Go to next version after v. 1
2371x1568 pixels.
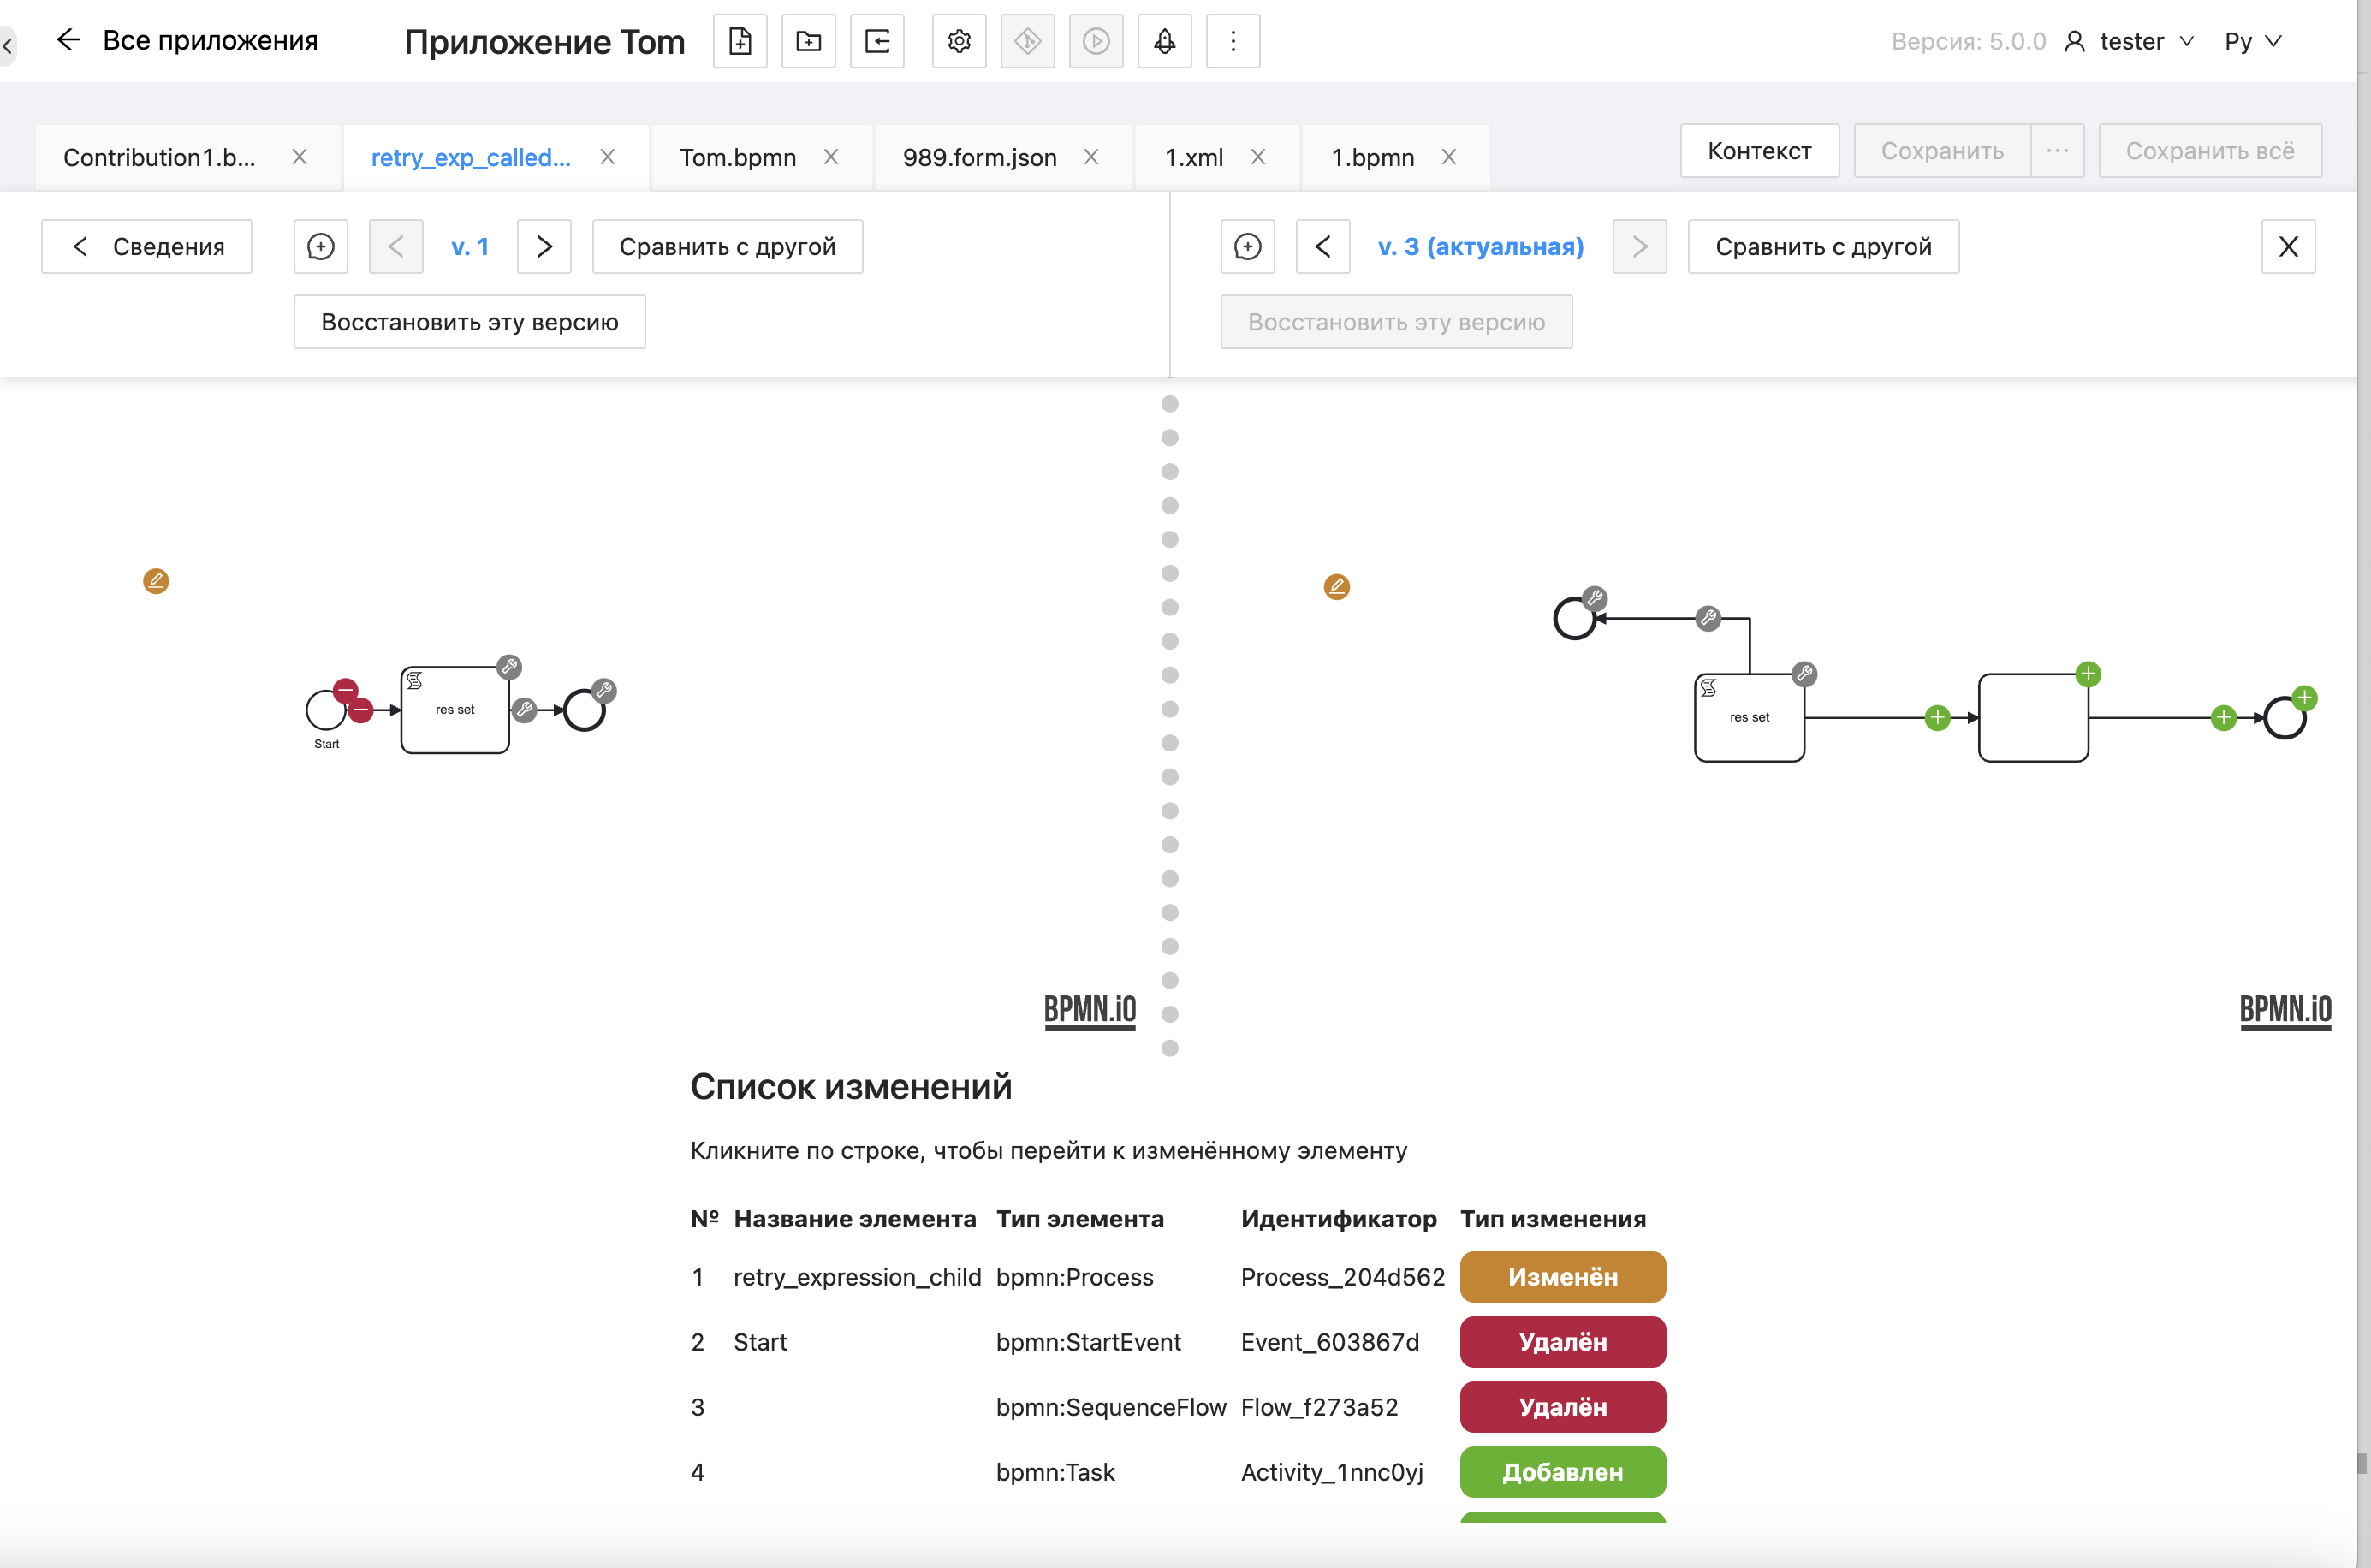point(544,246)
